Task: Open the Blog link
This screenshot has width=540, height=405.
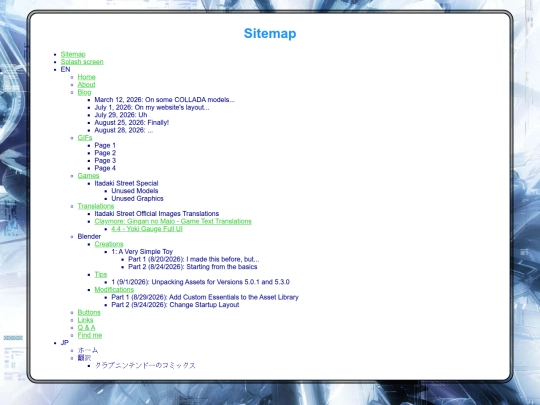Action: tap(84, 92)
